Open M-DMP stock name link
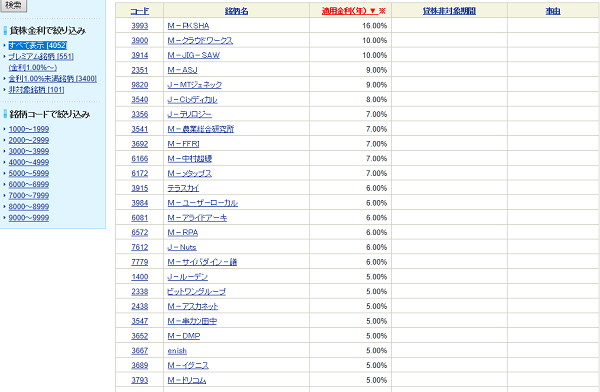This screenshot has height=392, width=600. [x=184, y=336]
